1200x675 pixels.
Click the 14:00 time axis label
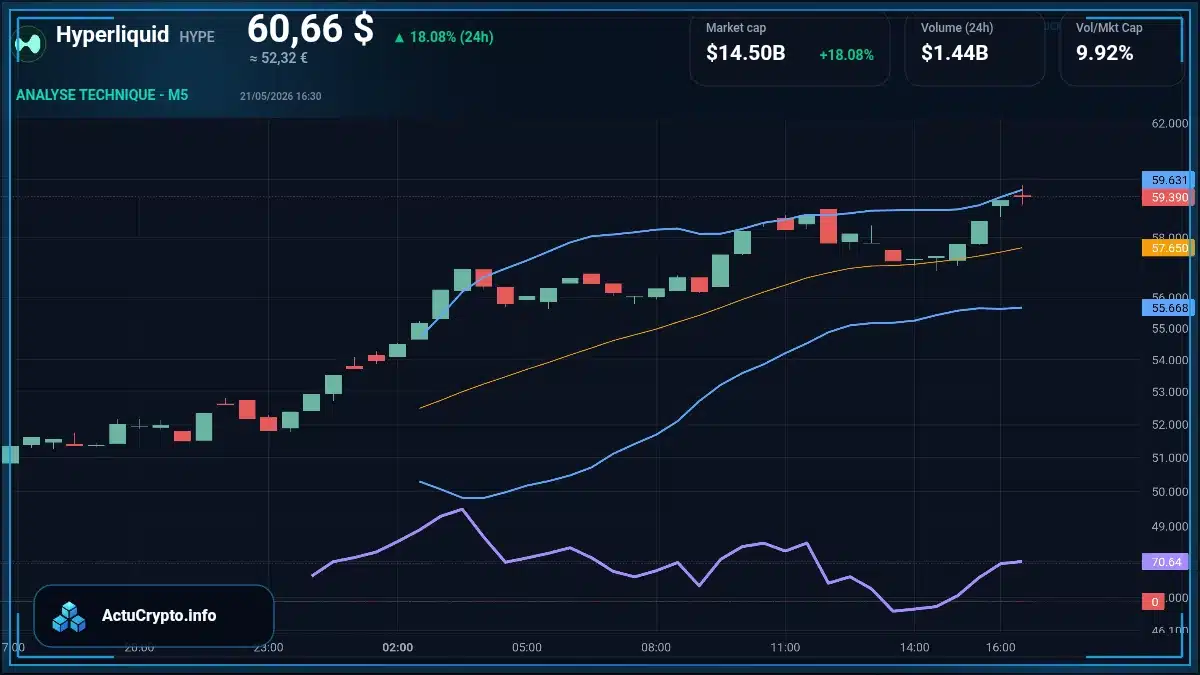tap(914, 648)
